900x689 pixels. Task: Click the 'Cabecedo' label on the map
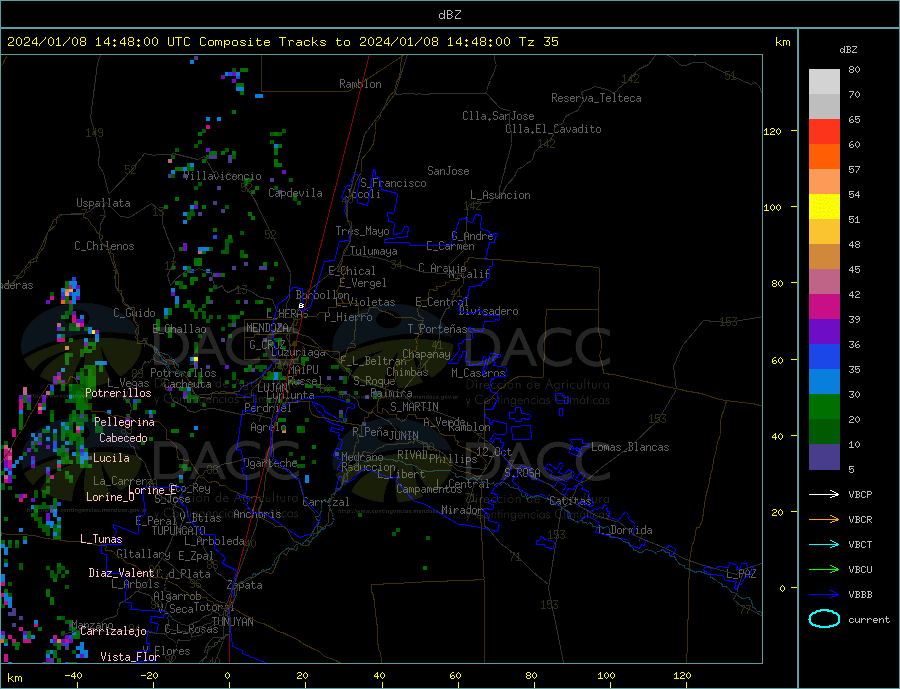(123, 438)
